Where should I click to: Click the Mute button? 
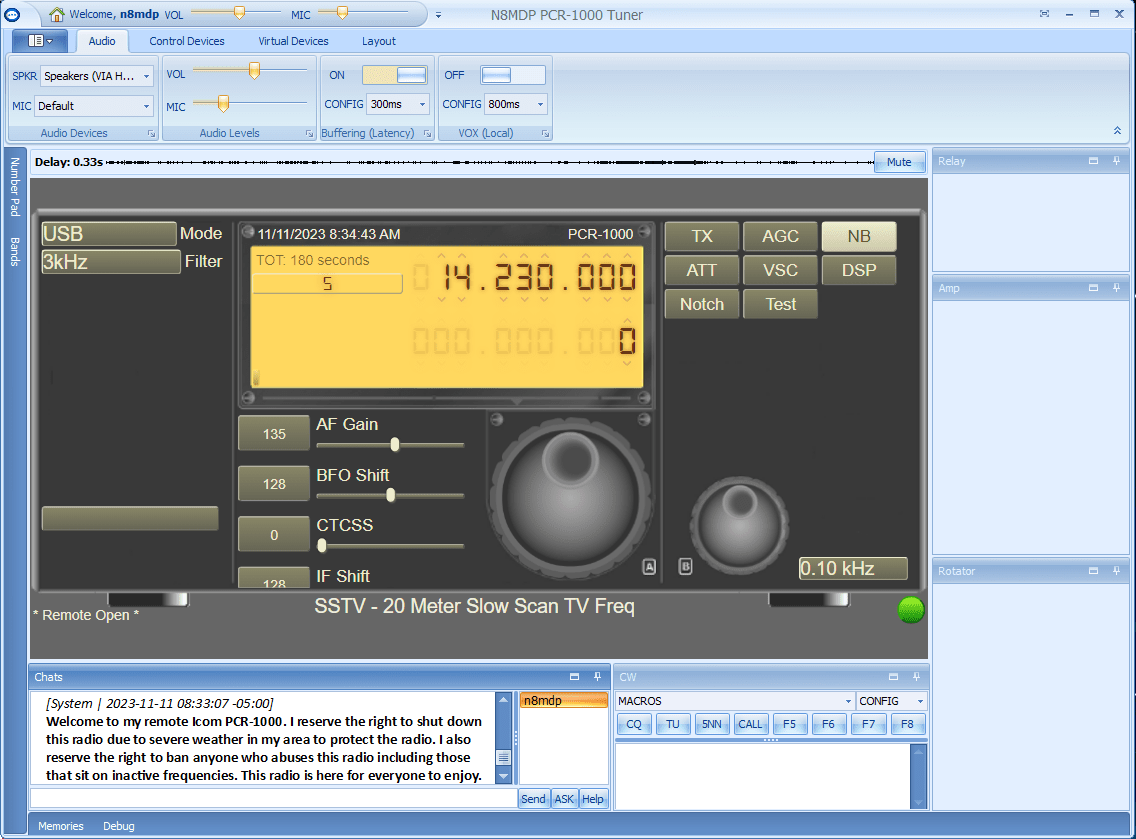[x=899, y=162]
